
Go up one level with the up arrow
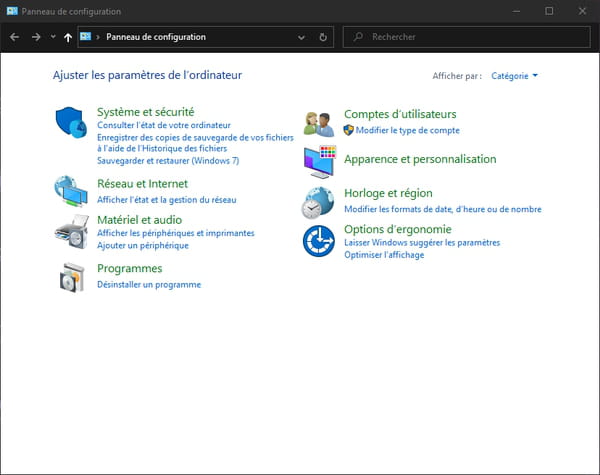click(68, 37)
